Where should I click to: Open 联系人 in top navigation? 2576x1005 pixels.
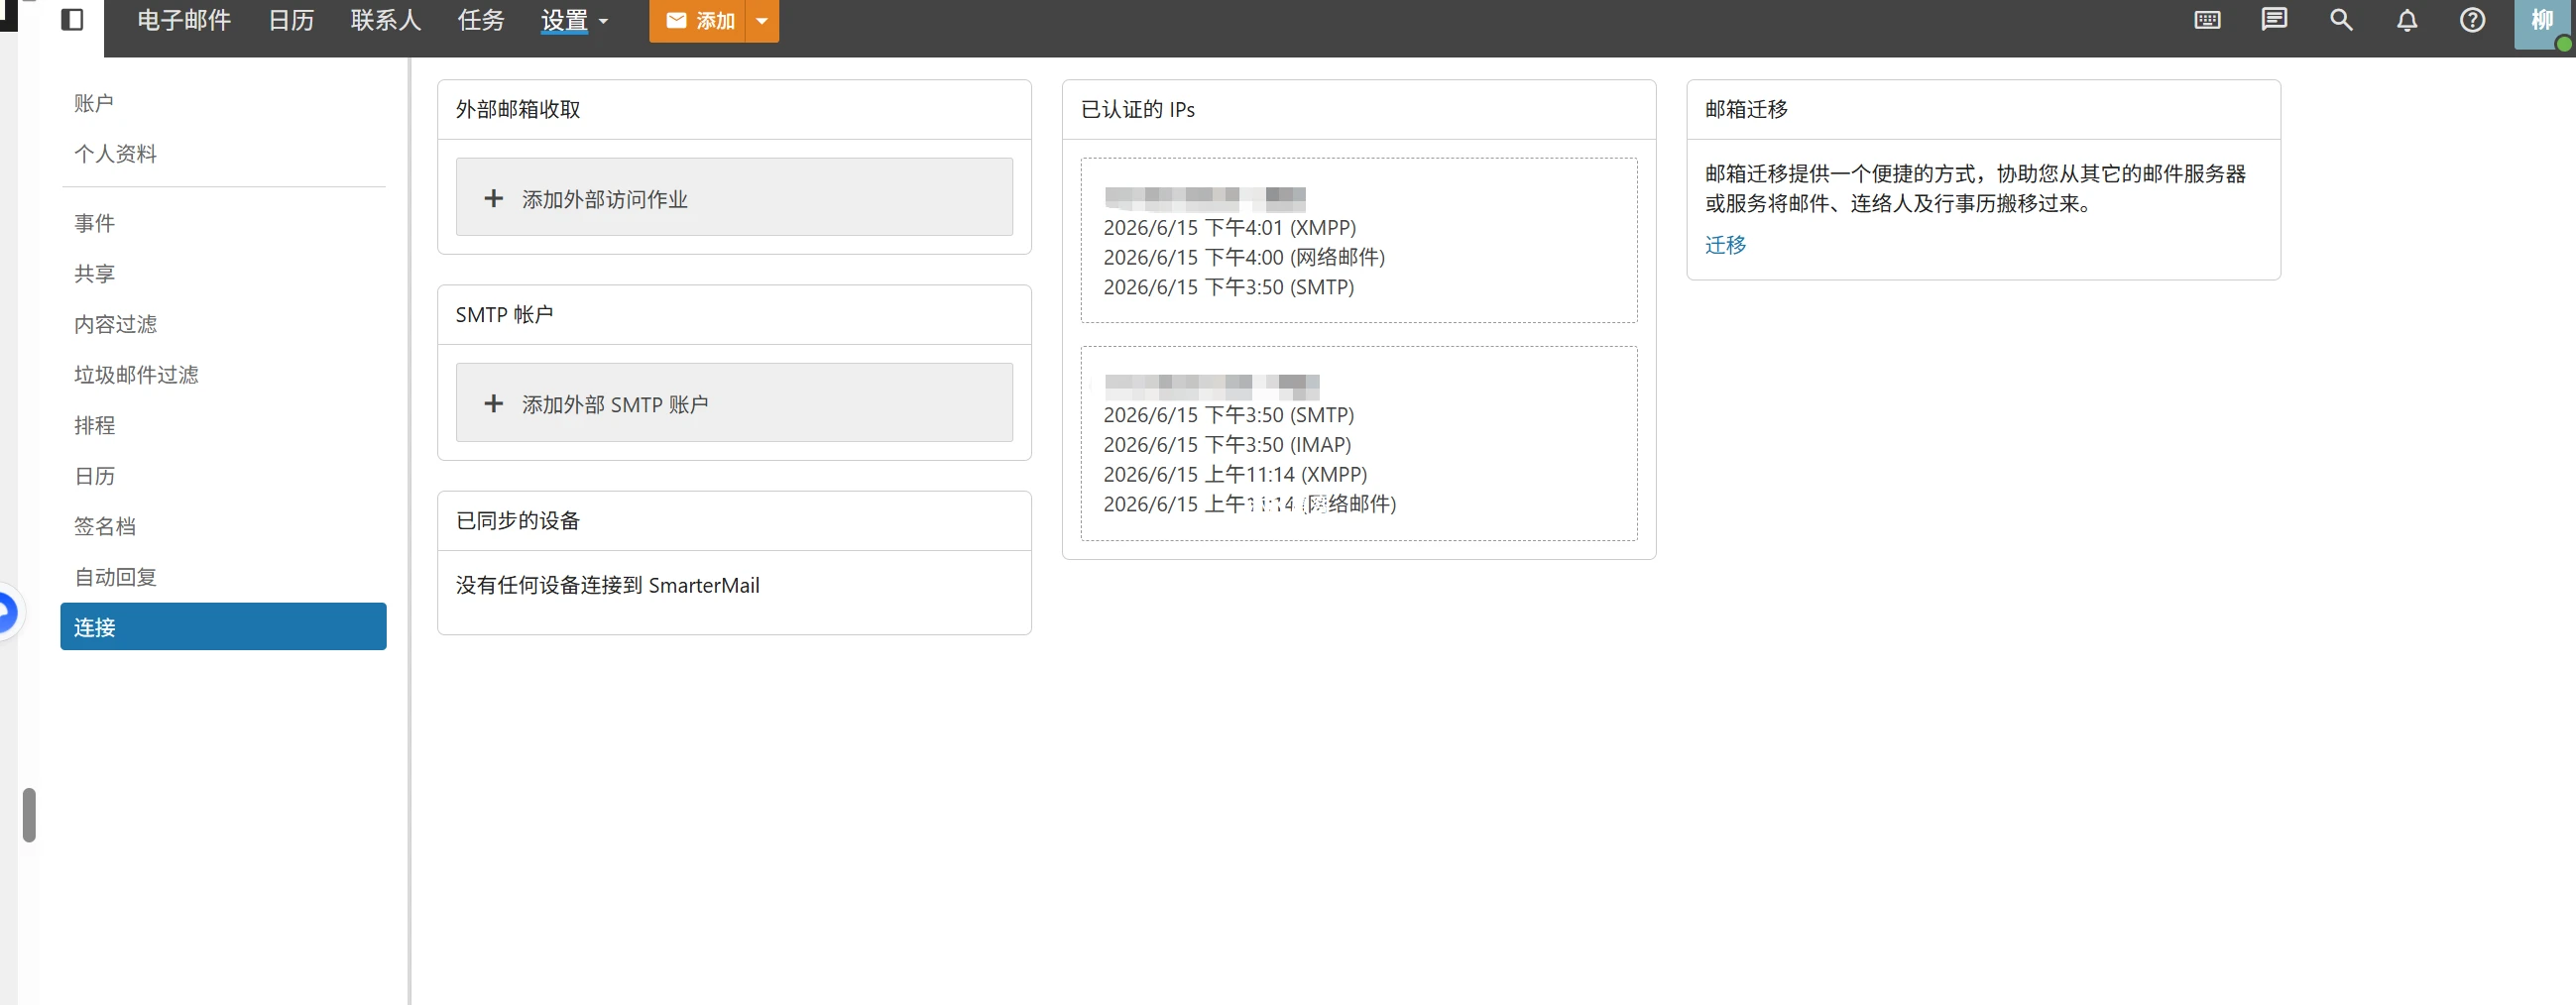click(386, 20)
